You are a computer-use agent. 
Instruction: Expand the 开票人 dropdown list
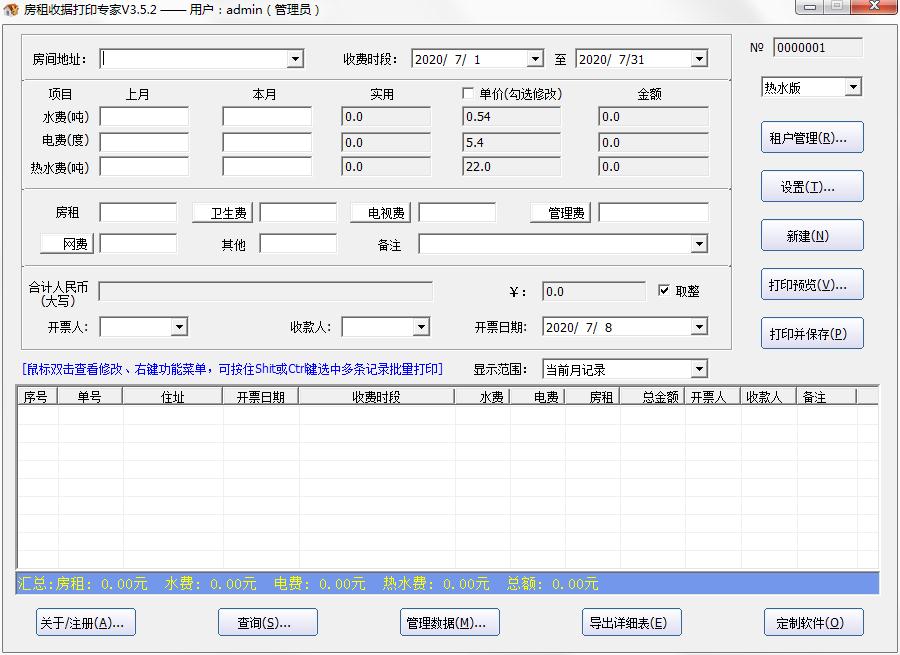point(179,327)
